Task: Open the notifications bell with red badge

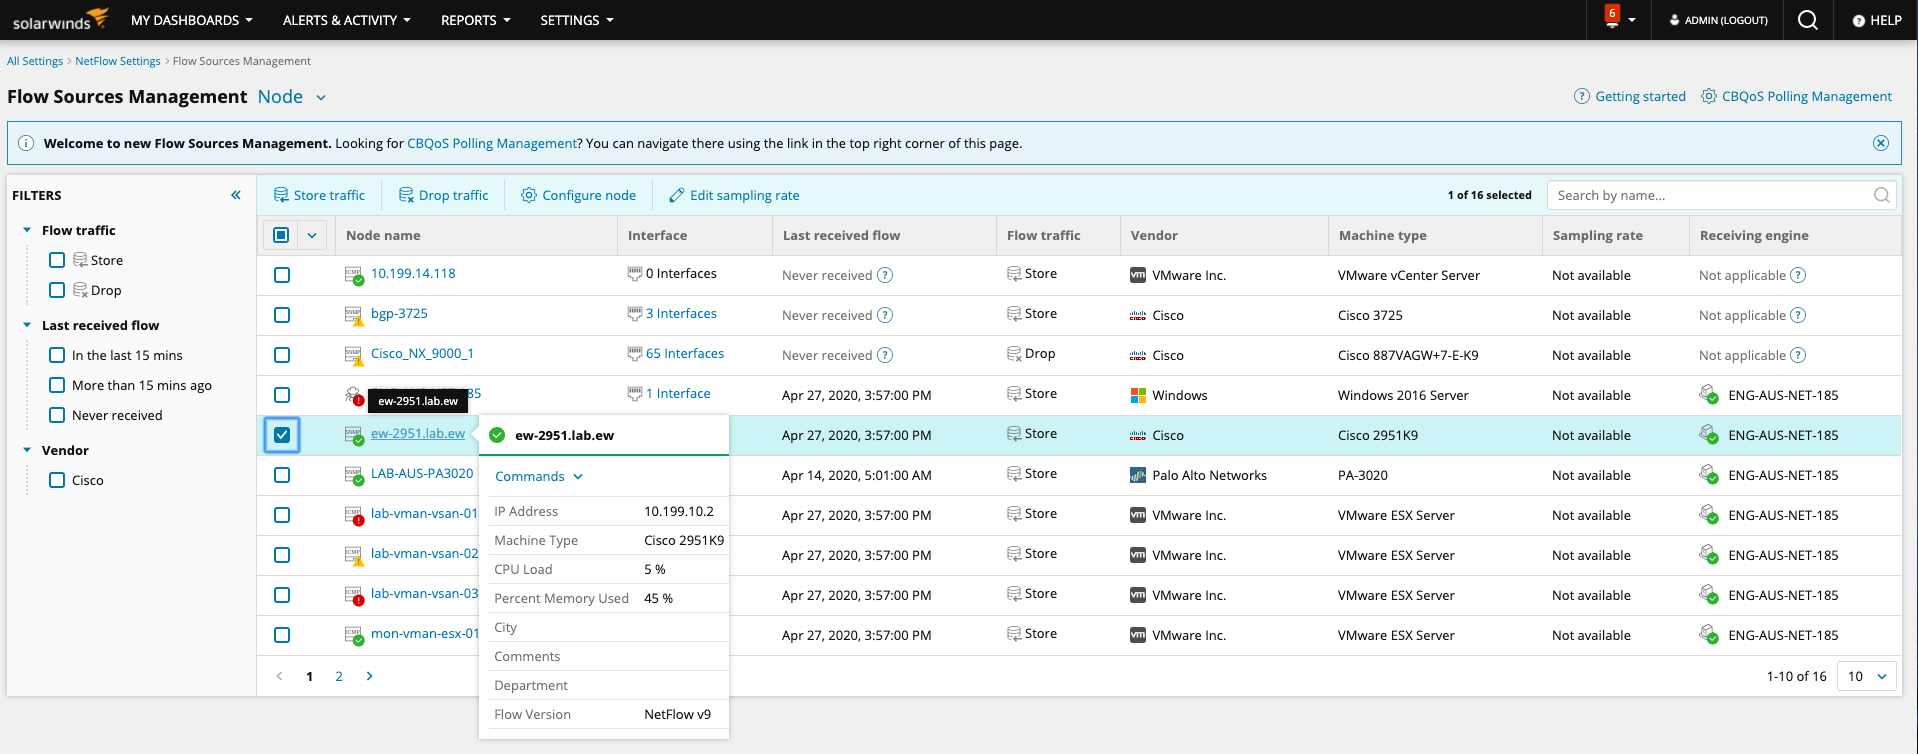Action: [1611, 19]
